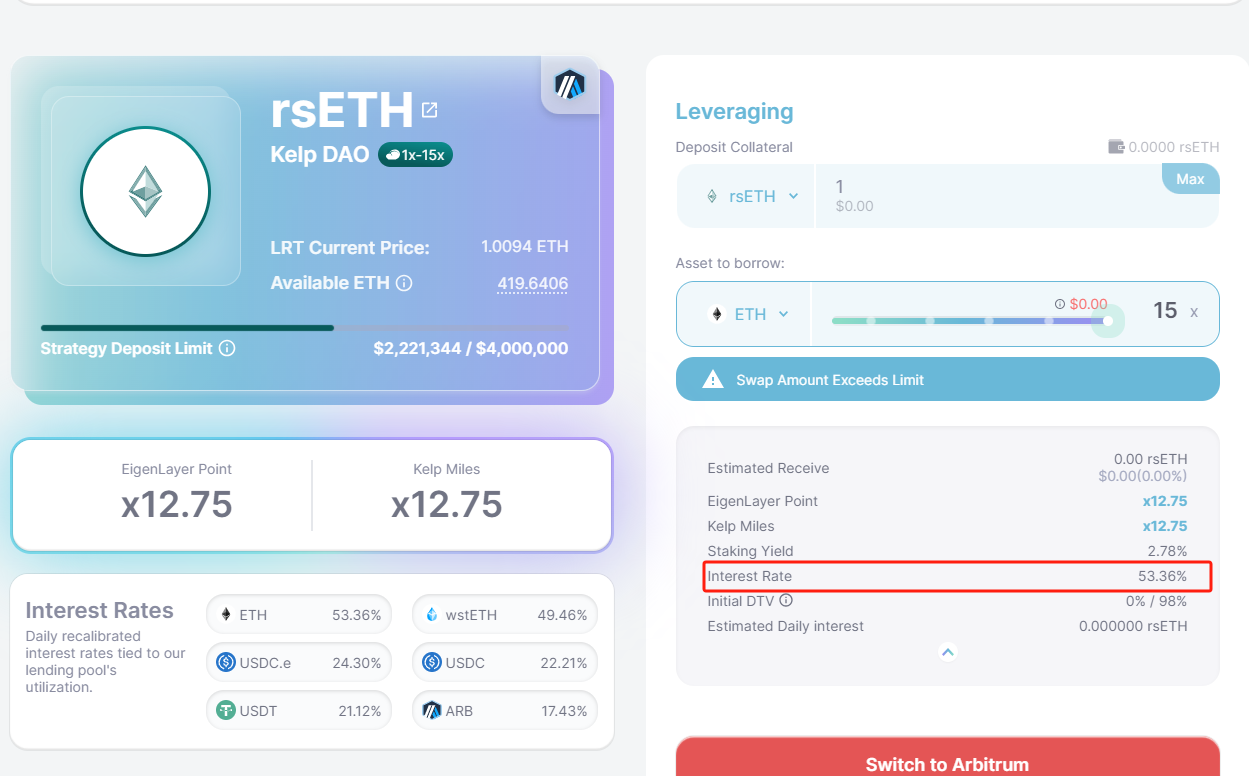The width and height of the screenshot is (1249, 776).
Task: Click the USDC.e 24.30% rate pill
Action: (x=299, y=662)
